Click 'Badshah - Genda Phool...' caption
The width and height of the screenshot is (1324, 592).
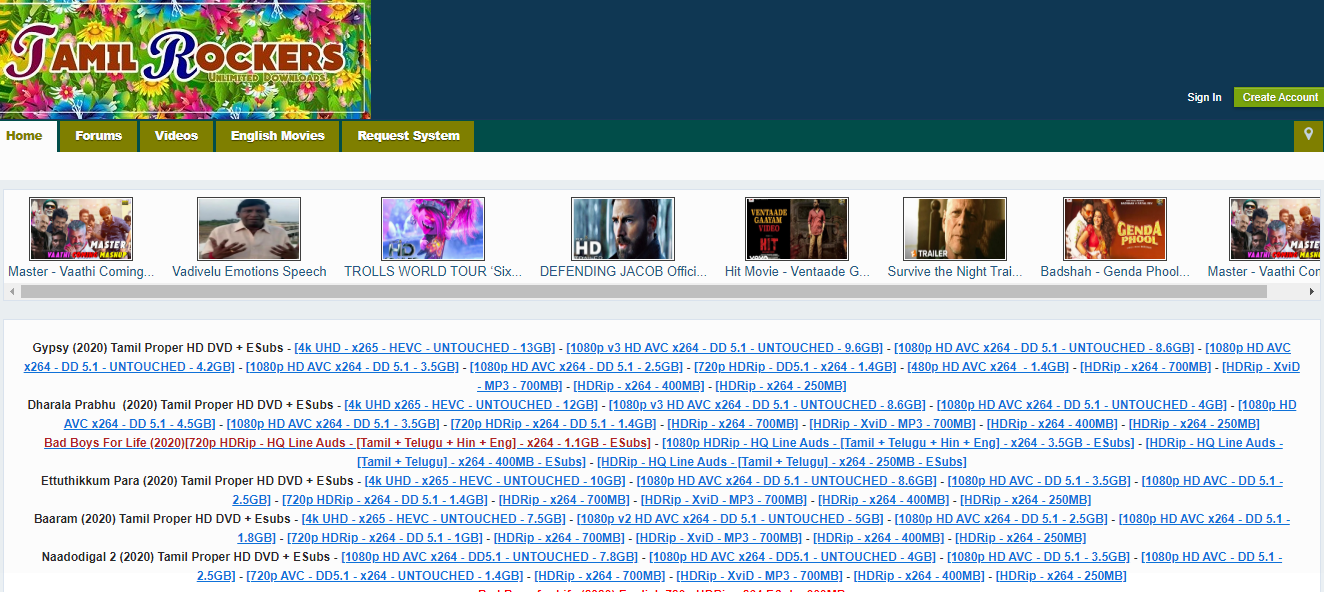(x=1115, y=271)
